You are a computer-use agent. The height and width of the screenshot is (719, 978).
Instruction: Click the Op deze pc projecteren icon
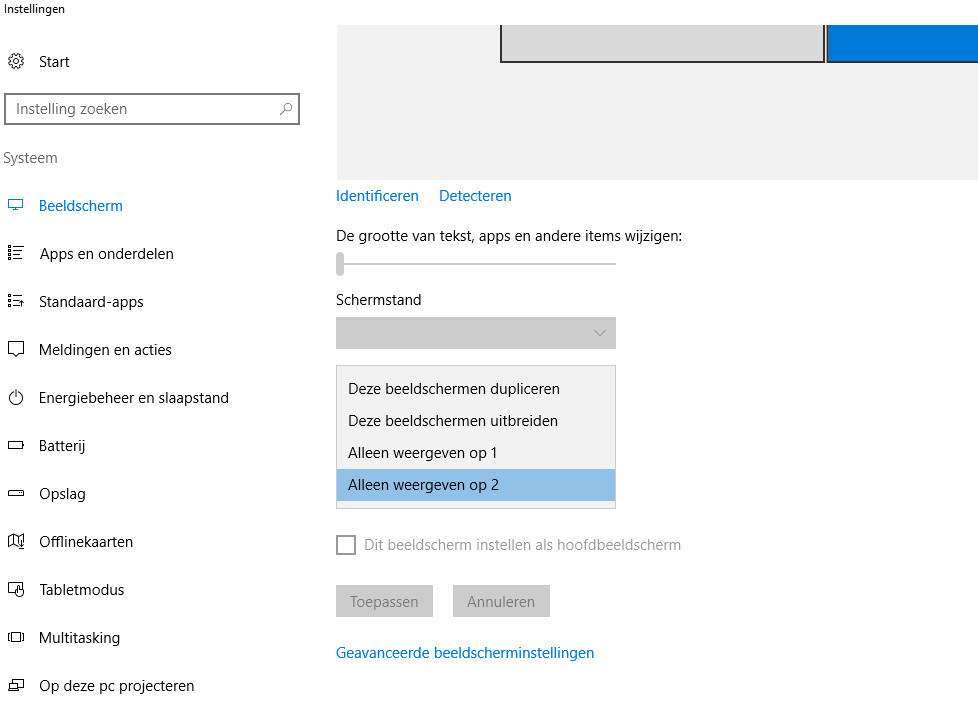tap(16, 685)
